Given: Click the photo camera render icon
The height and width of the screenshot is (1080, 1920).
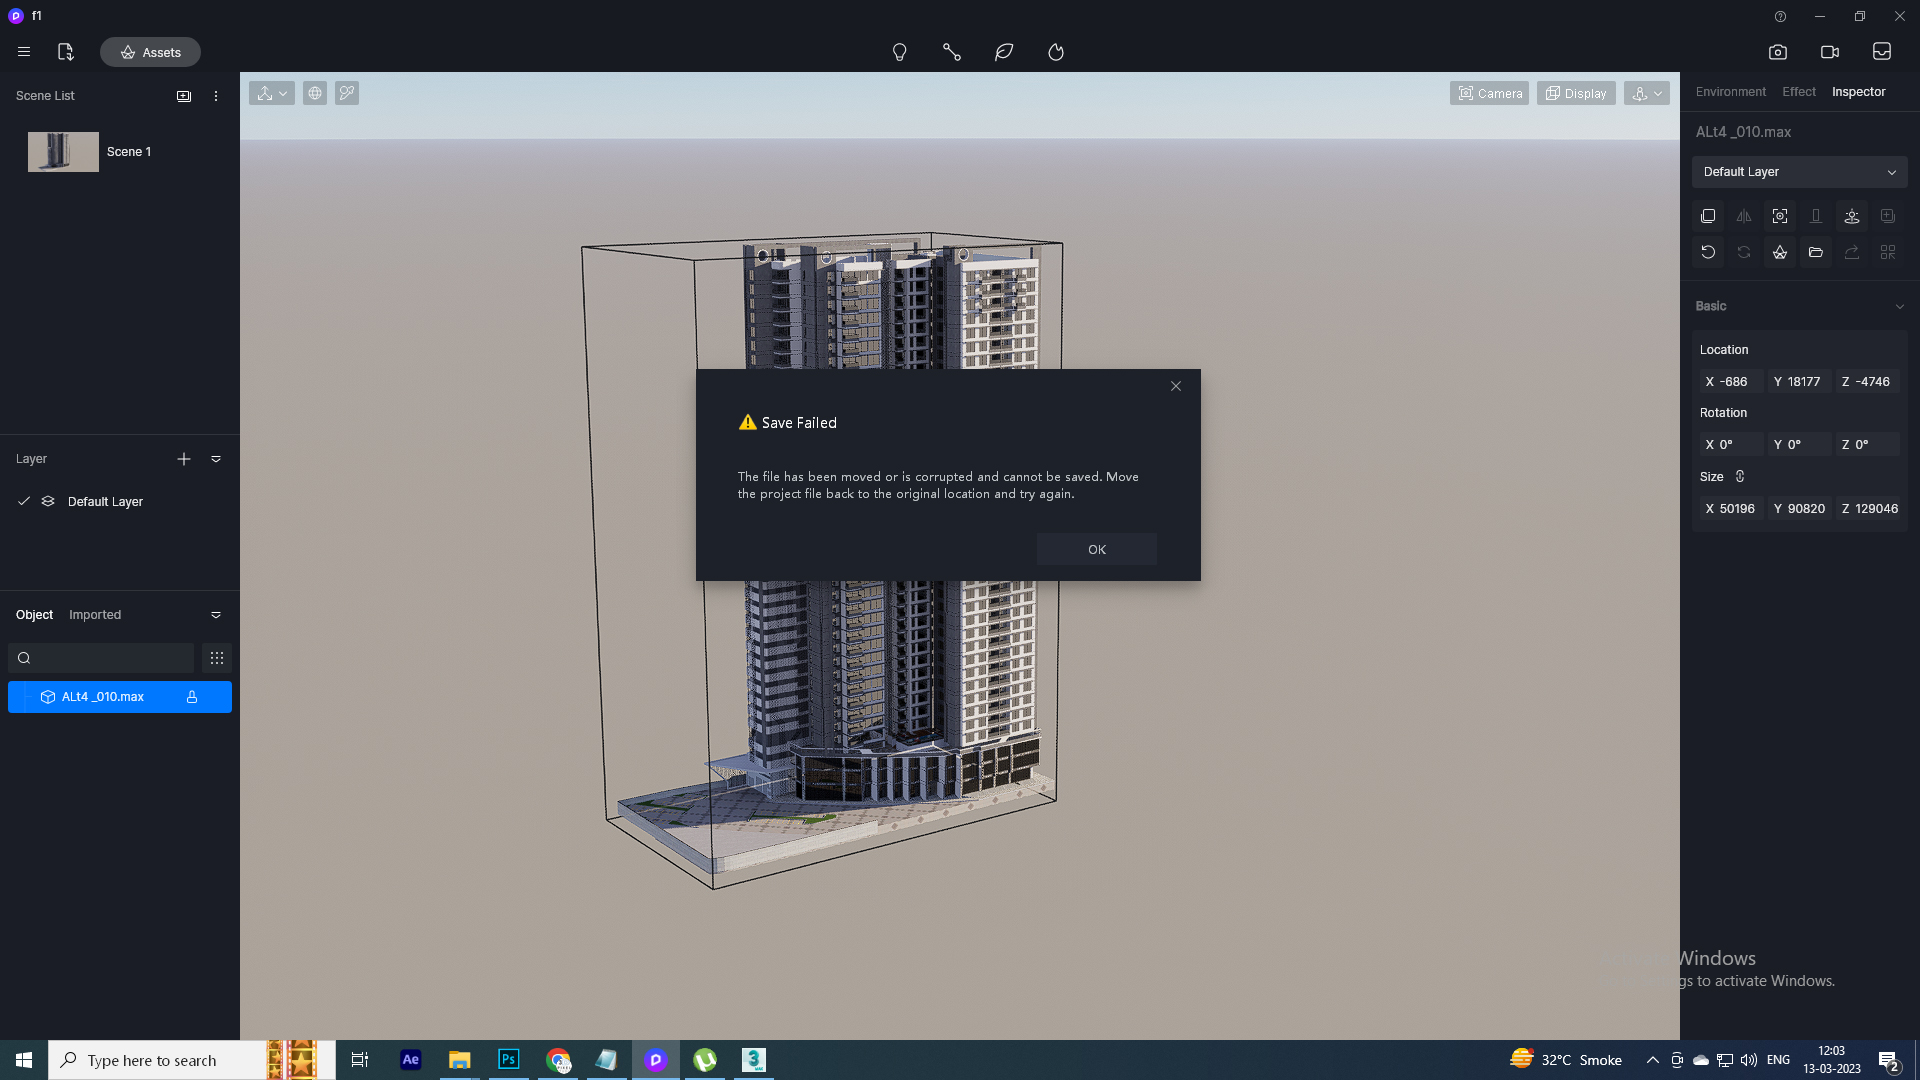Looking at the screenshot, I should click(x=1777, y=52).
